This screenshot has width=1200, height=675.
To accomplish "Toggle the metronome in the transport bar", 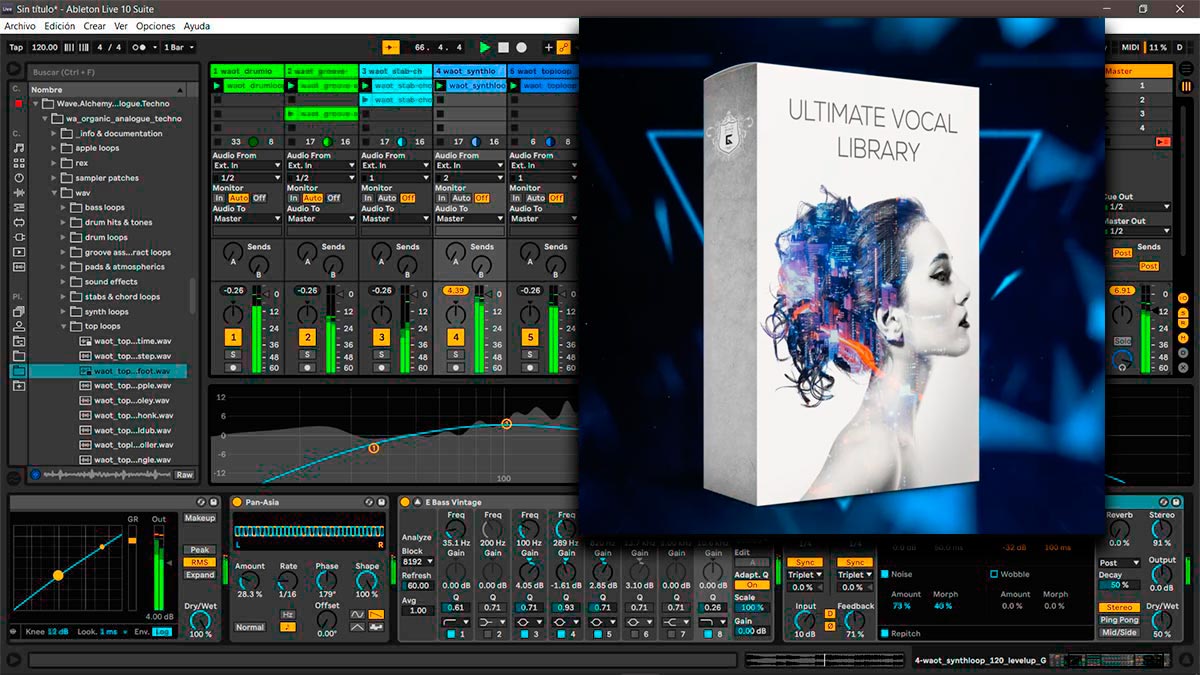I will pyautogui.click(x=142, y=47).
